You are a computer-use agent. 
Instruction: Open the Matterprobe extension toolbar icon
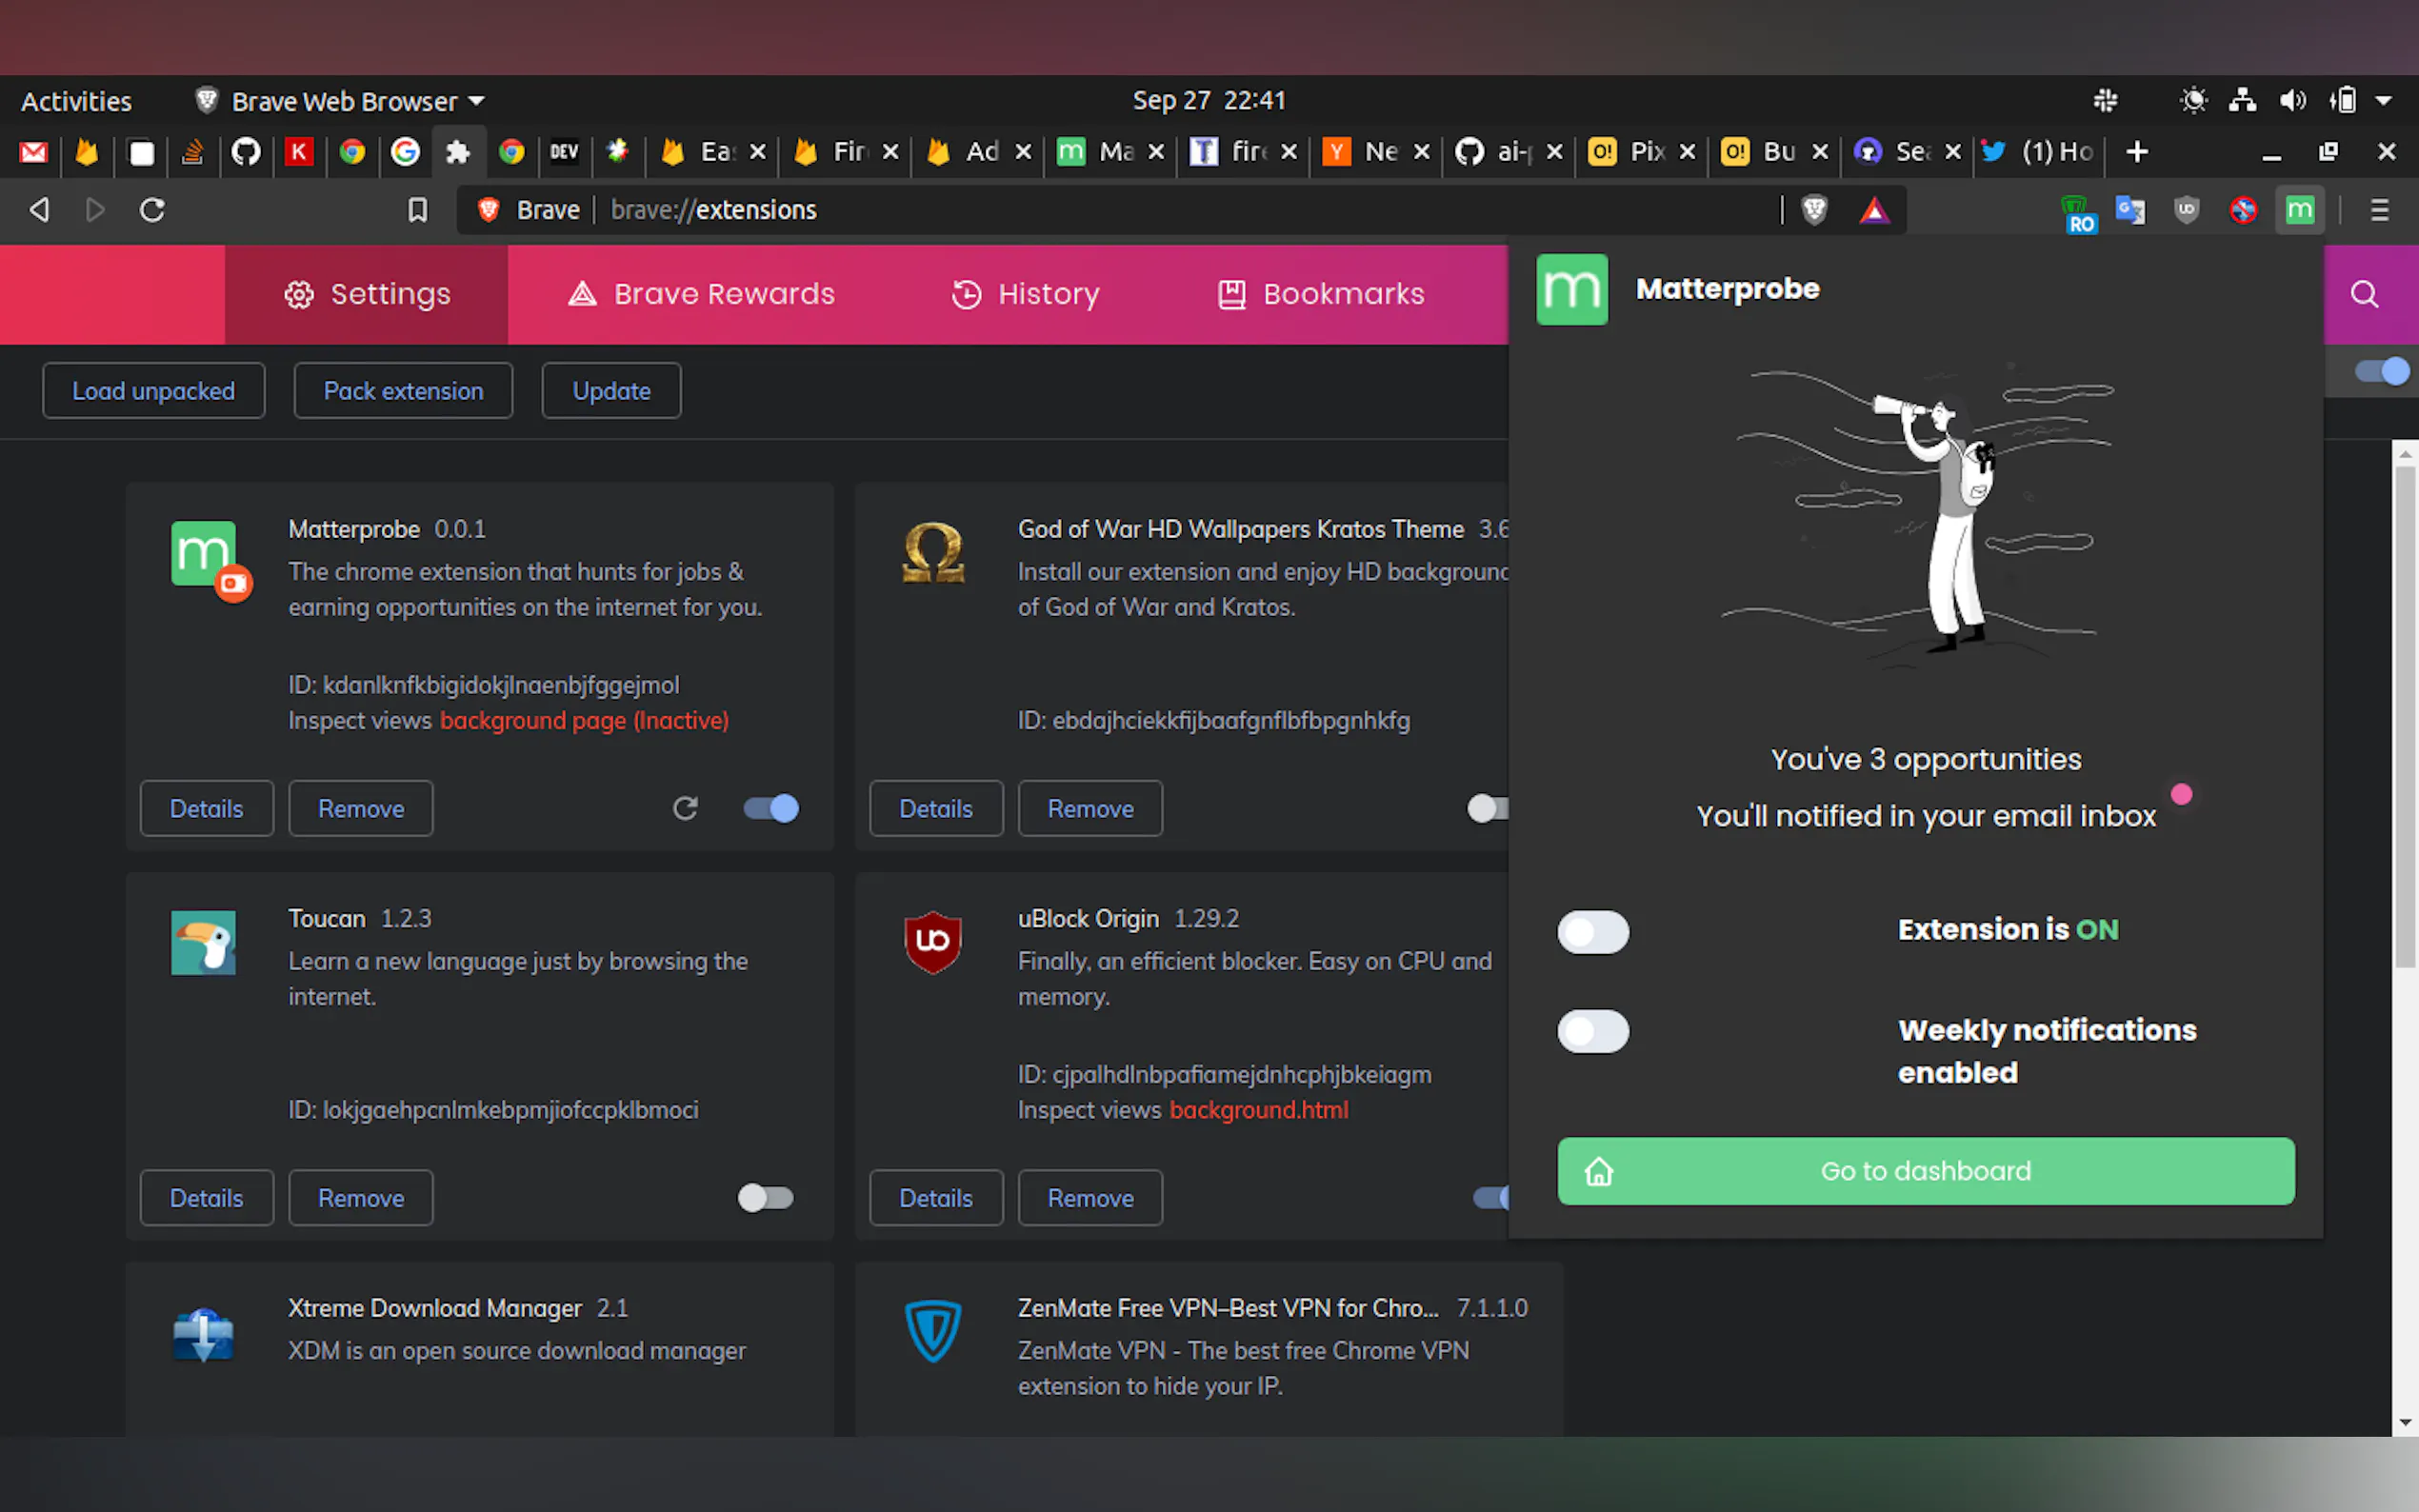point(2299,210)
